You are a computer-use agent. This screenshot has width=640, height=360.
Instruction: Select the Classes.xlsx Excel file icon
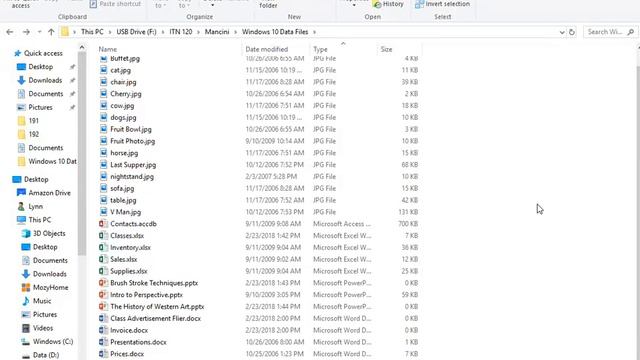103,236
